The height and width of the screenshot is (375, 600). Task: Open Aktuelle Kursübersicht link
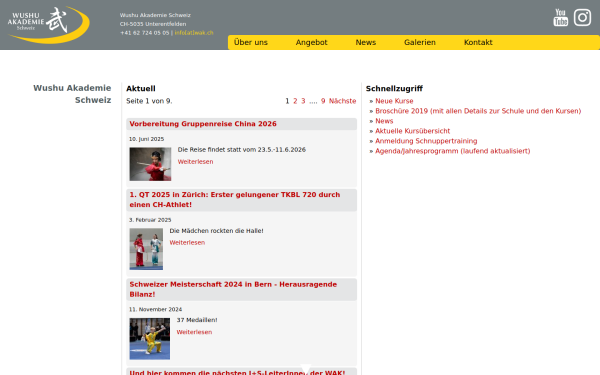coord(412,131)
